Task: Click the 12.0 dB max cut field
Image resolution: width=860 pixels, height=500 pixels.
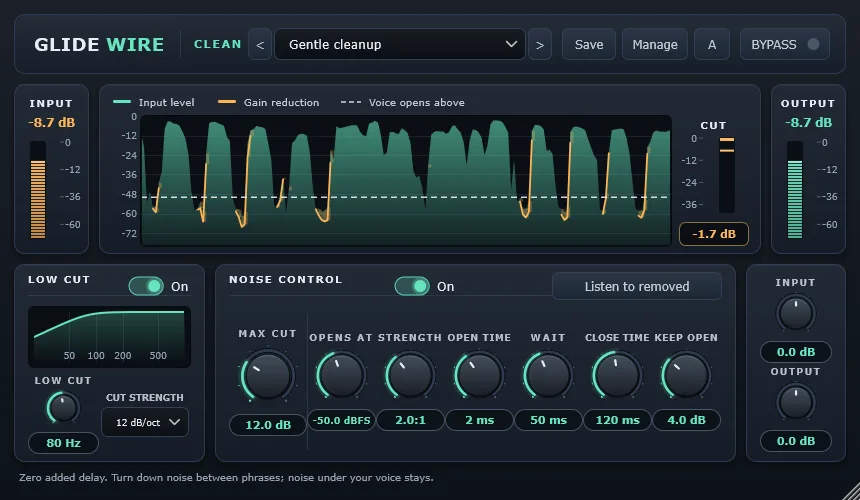Action: click(x=268, y=425)
